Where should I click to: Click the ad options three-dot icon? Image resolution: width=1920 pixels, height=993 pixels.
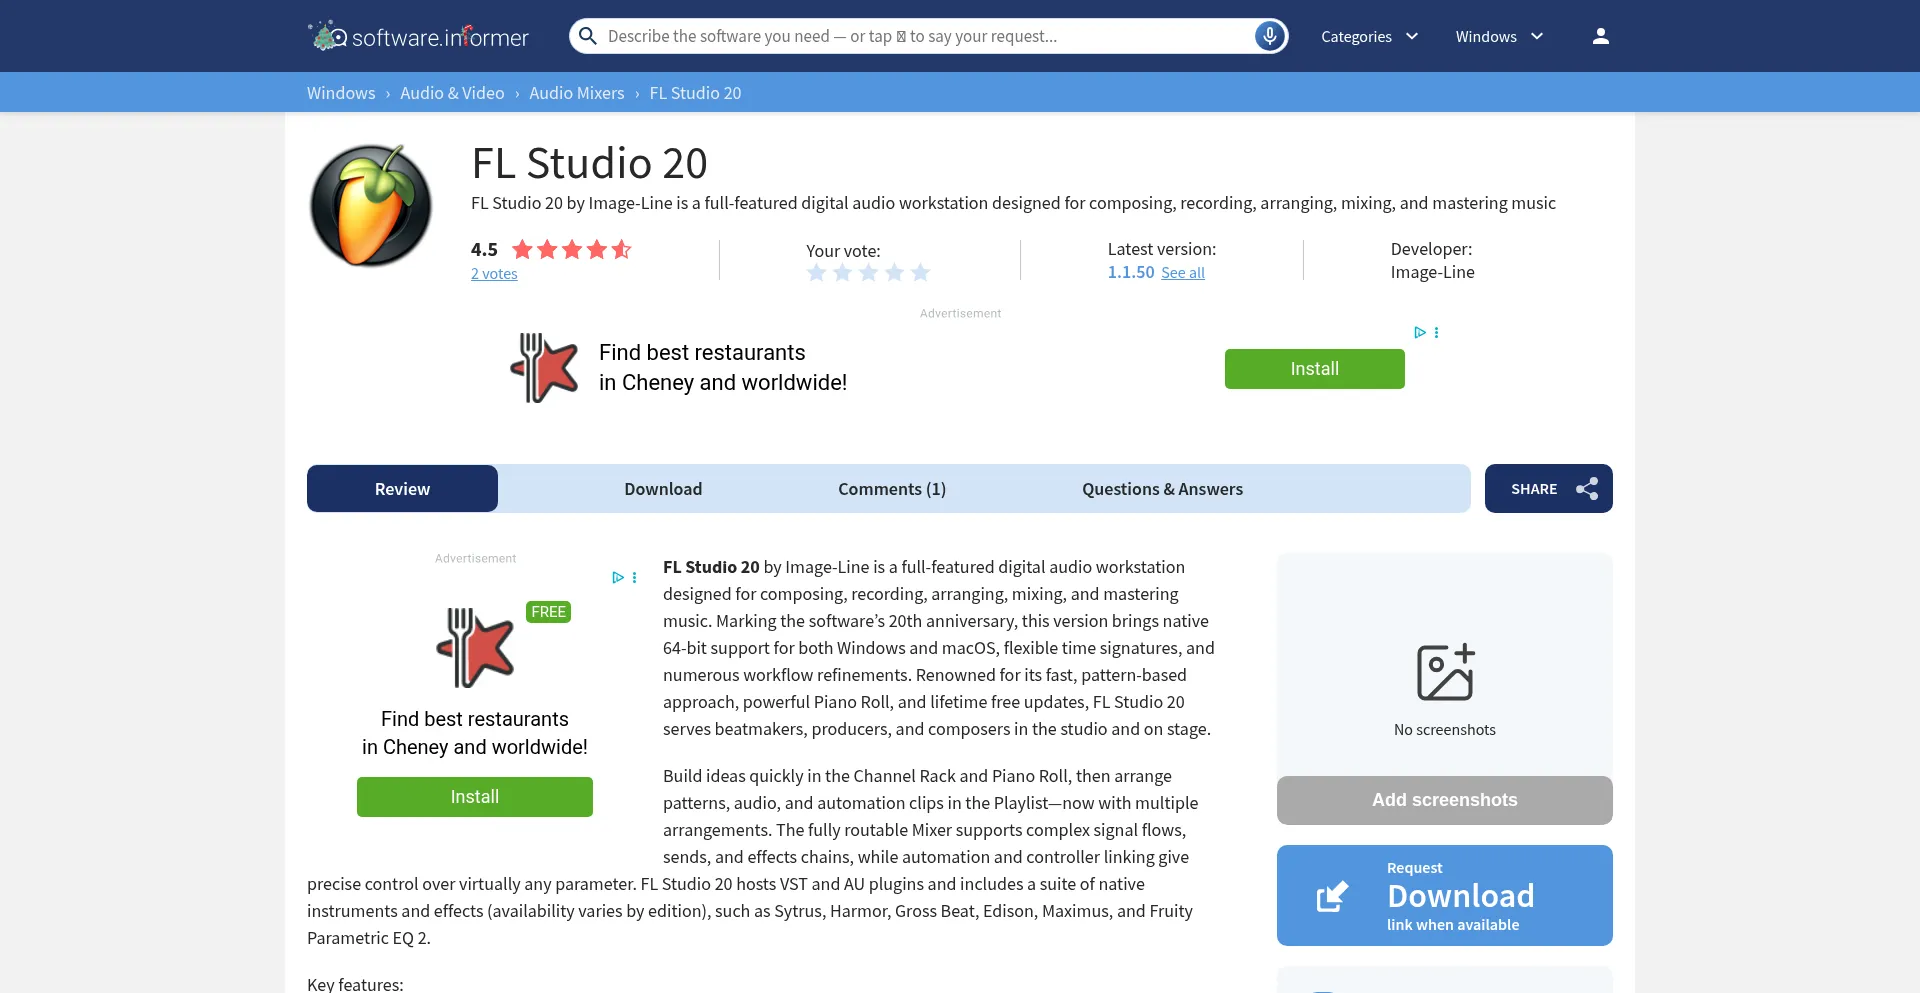point(1437,332)
